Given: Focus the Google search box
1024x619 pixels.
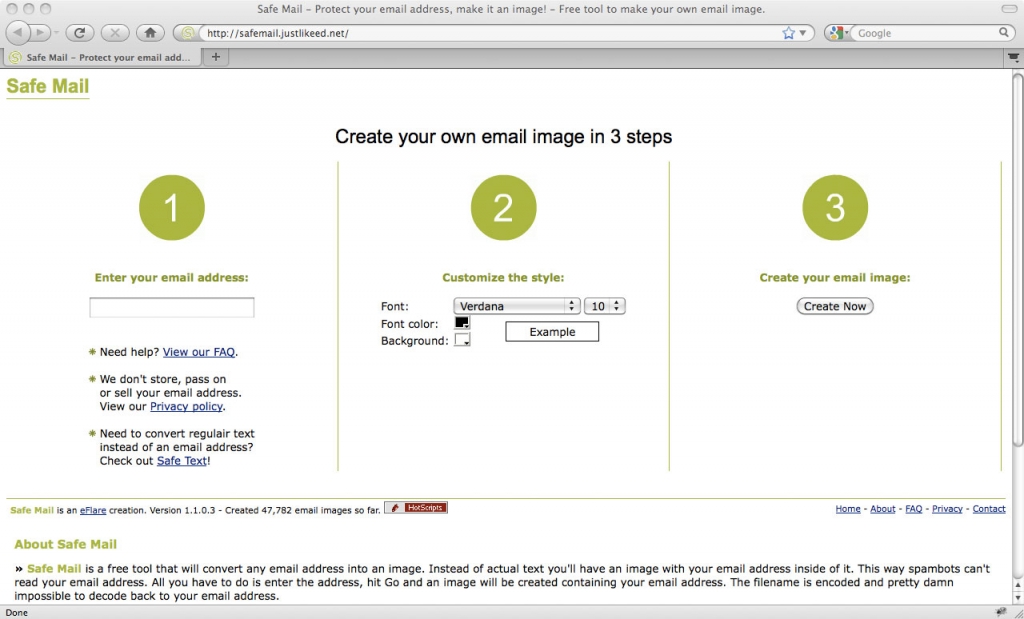Looking at the screenshot, I should tap(926, 33).
